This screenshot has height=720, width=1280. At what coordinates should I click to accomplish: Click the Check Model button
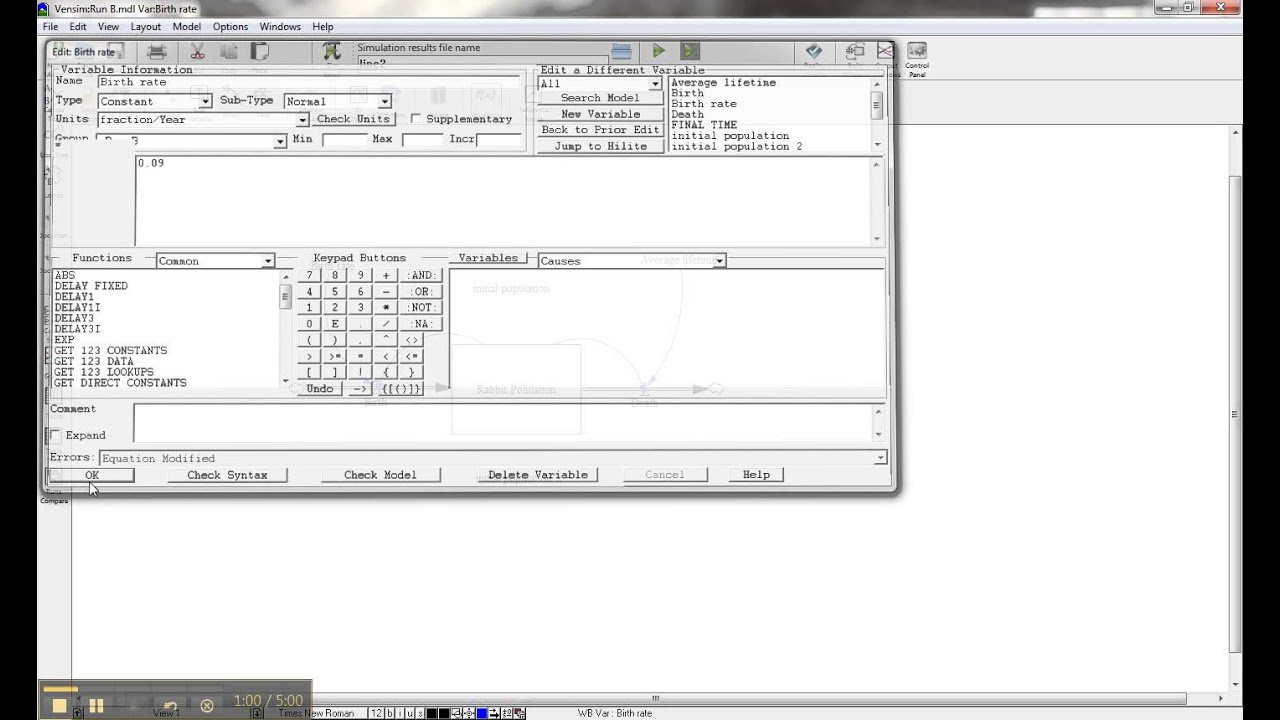click(x=380, y=475)
